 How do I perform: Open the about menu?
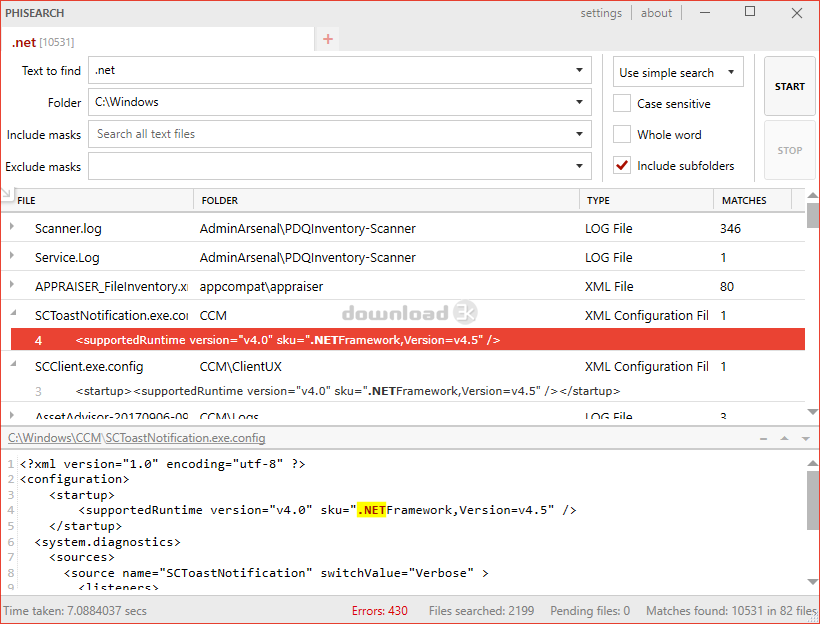656,13
